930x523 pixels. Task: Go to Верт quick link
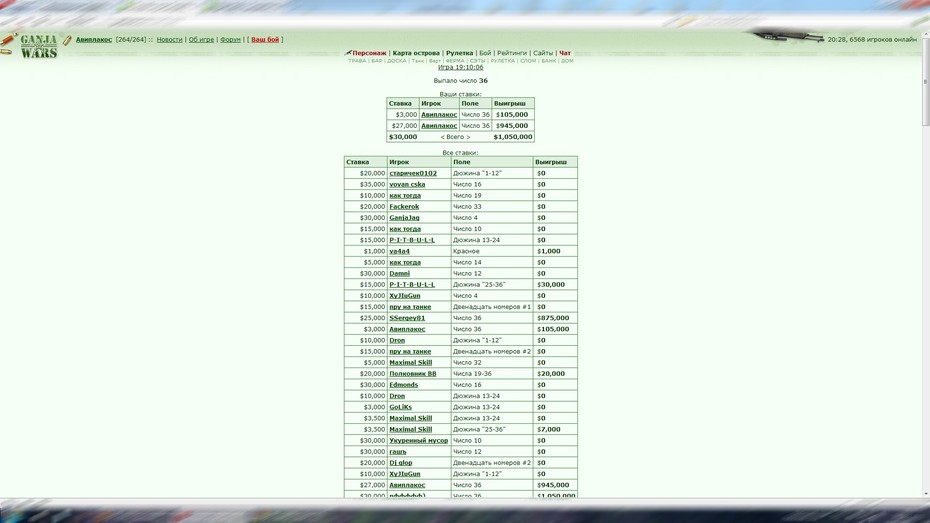[435, 61]
